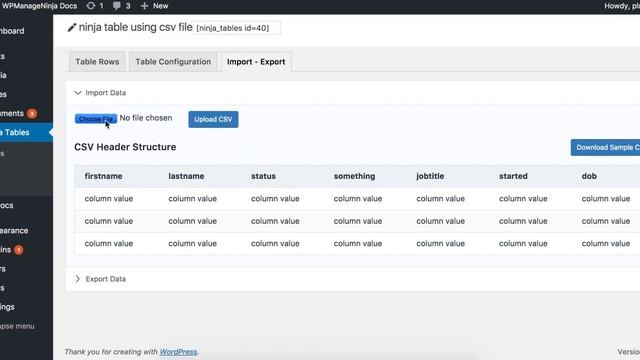
Task: Expand the Export Data section chevron
Action: pyautogui.click(x=78, y=279)
